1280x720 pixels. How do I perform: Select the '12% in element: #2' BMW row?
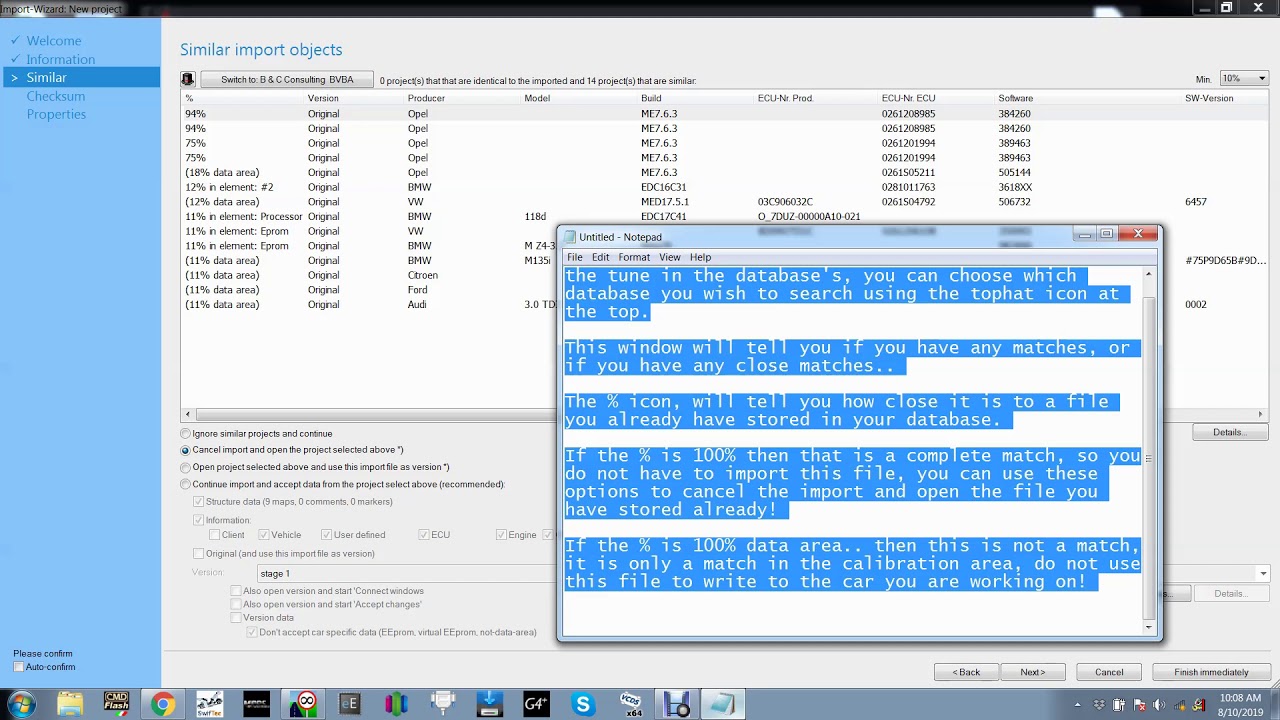(x=725, y=187)
